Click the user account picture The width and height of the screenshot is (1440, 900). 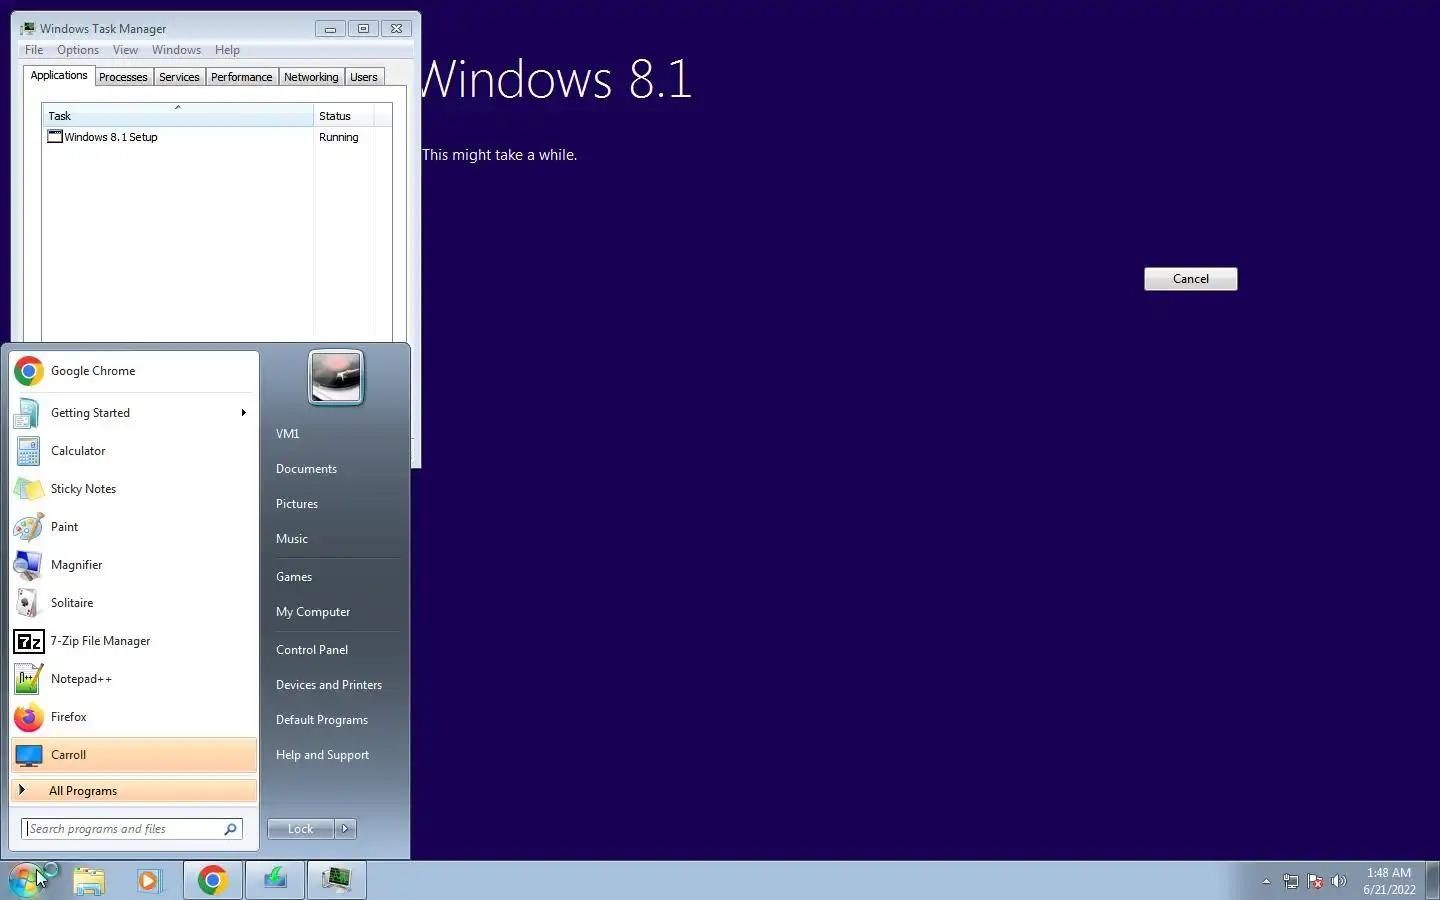point(336,377)
